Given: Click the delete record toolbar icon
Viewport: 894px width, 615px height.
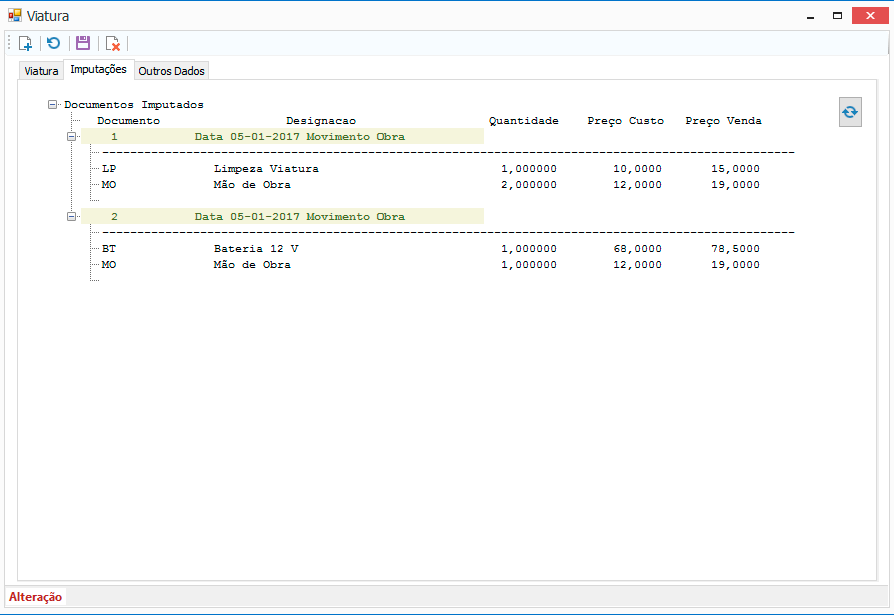Looking at the screenshot, I should pyautogui.click(x=113, y=43).
